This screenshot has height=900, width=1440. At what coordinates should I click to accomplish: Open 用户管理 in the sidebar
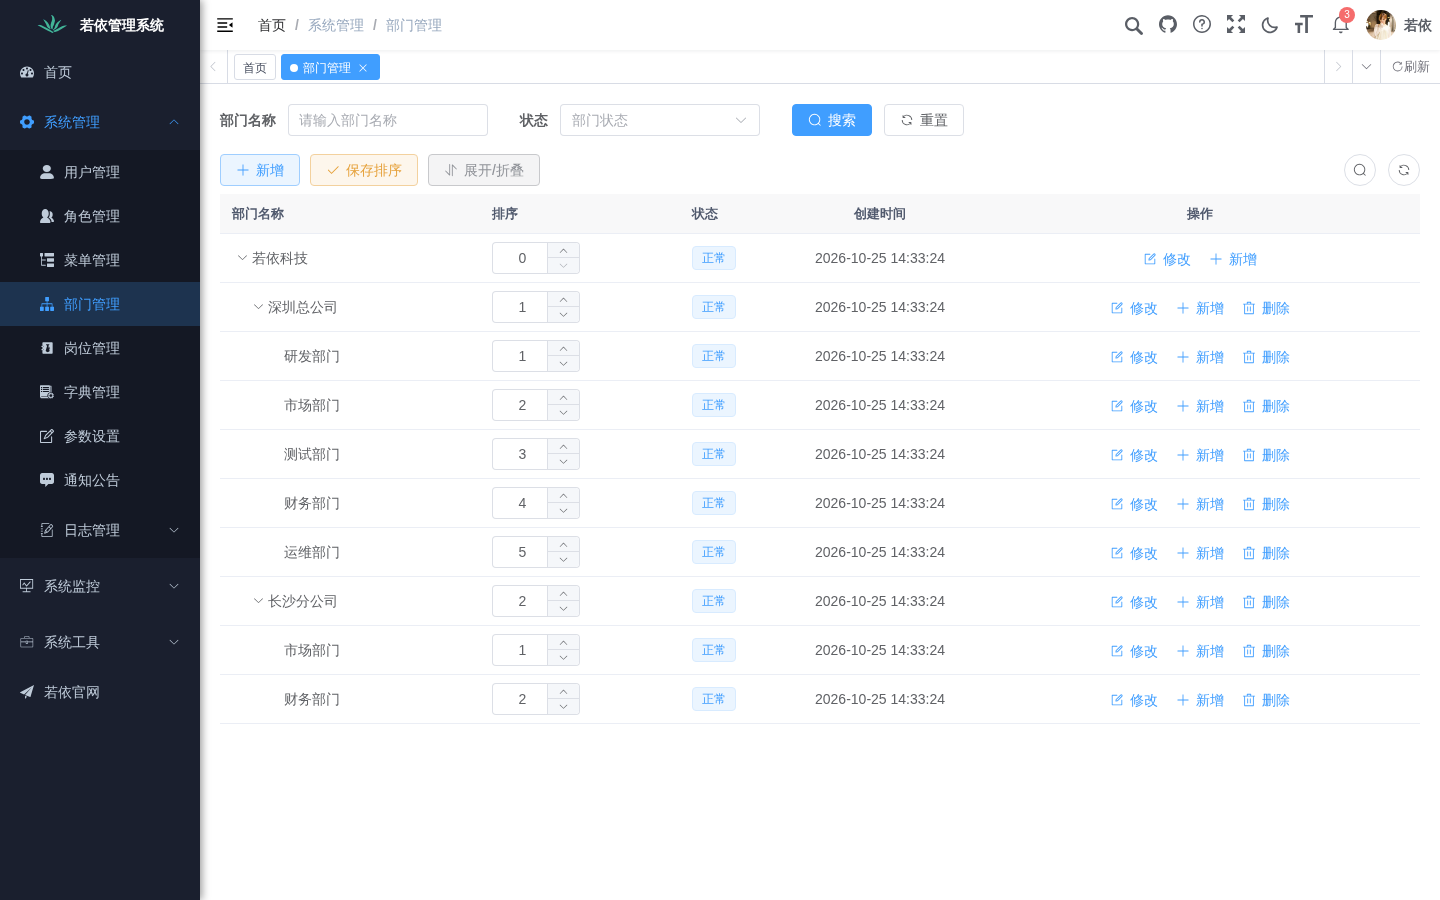[x=100, y=172]
